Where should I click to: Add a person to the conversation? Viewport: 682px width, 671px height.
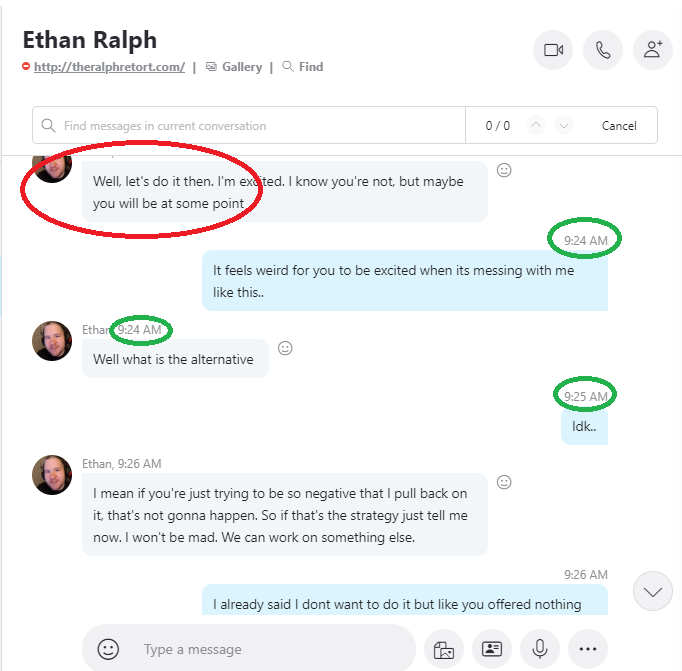click(653, 50)
